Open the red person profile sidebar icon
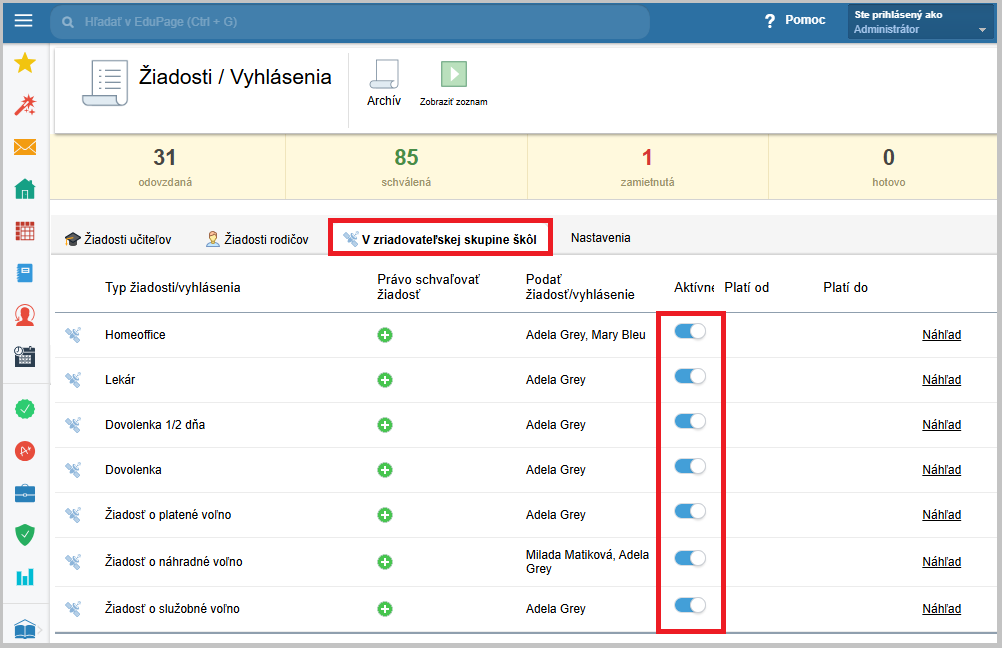1002x648 pixels. (25, 315)
